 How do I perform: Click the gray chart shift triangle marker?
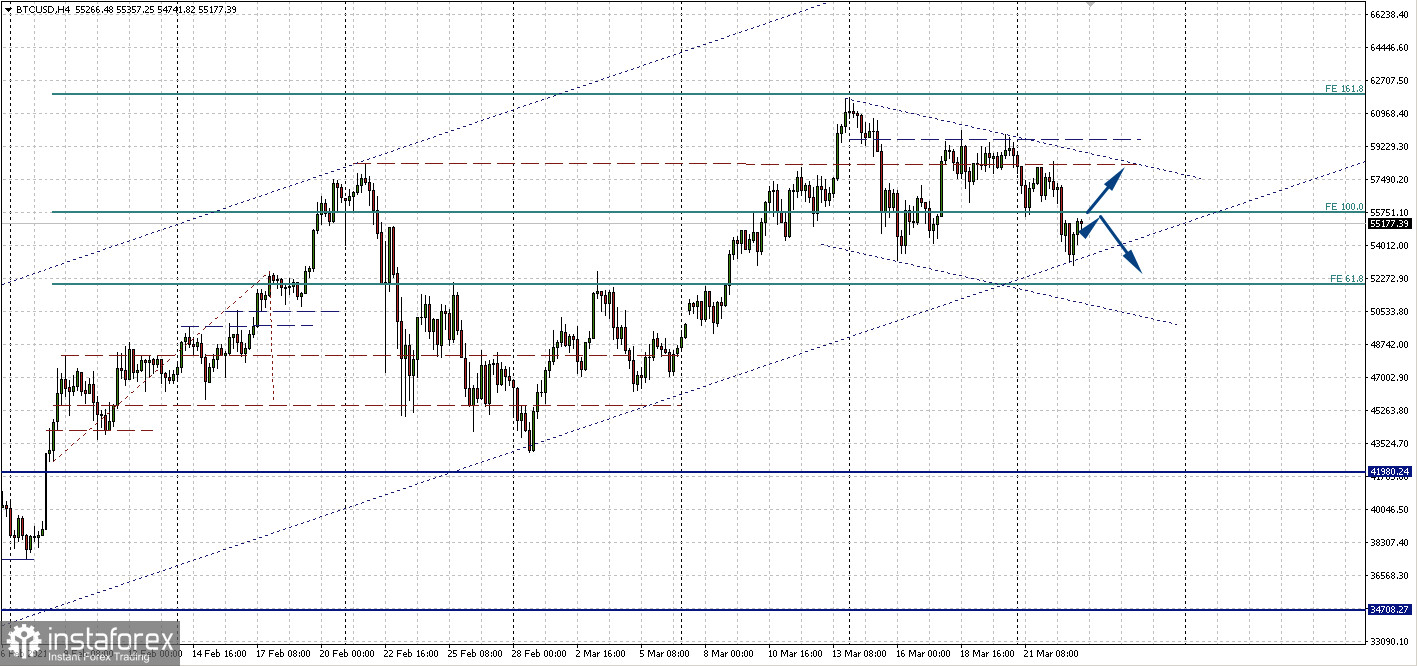[1089, 4]
